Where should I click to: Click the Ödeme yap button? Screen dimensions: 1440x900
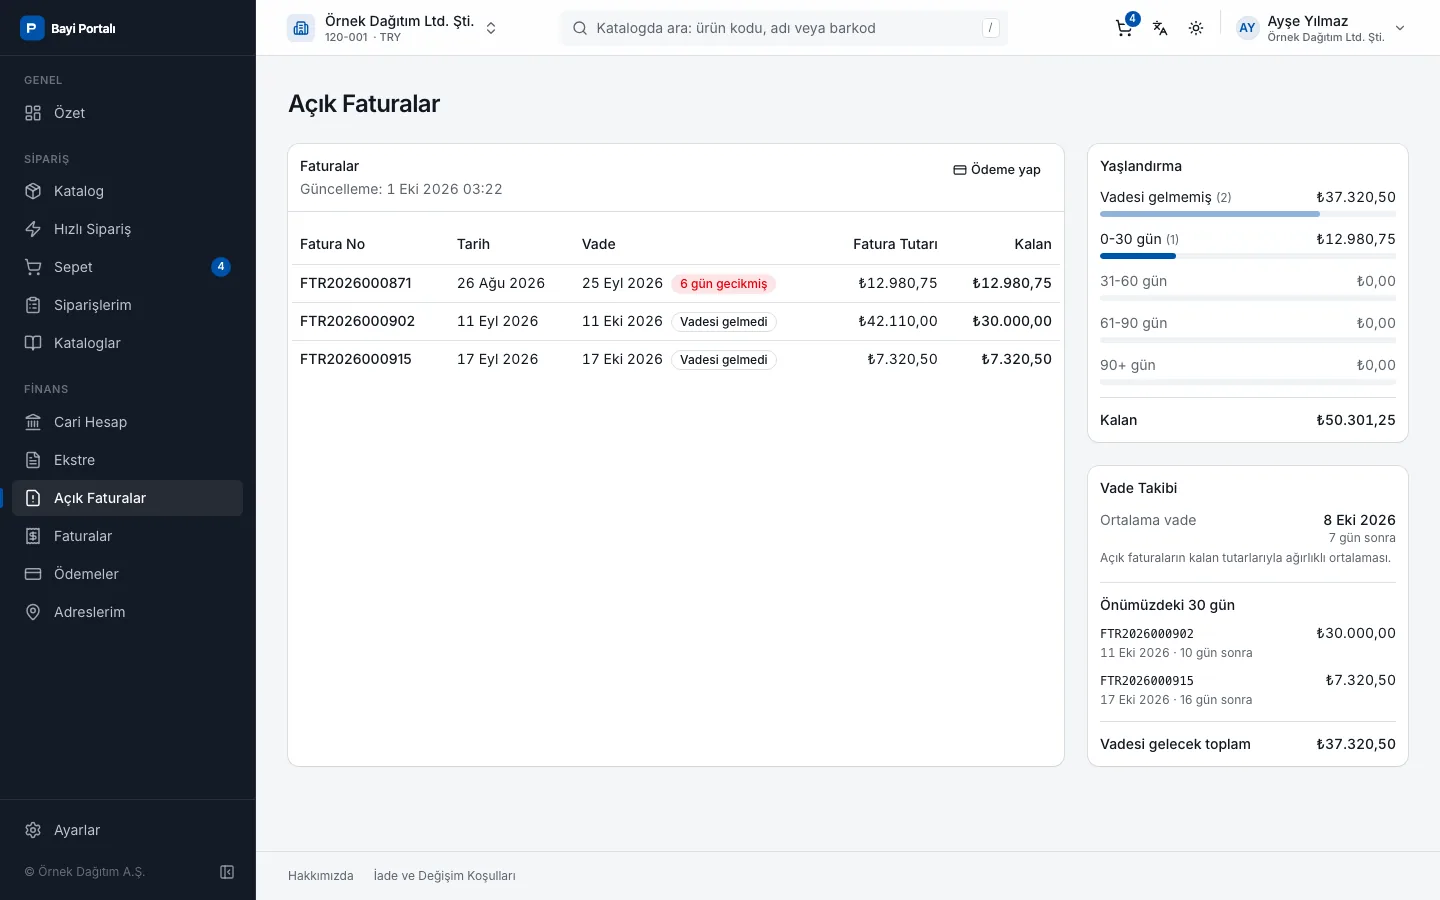pyautogui.click(x=997, y=170)
